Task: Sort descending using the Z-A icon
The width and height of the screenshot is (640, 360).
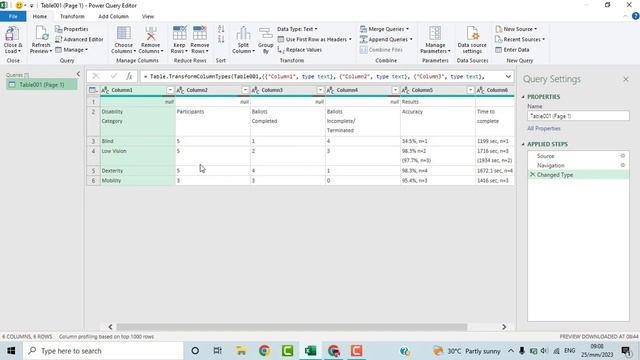Action: [221, 39]
